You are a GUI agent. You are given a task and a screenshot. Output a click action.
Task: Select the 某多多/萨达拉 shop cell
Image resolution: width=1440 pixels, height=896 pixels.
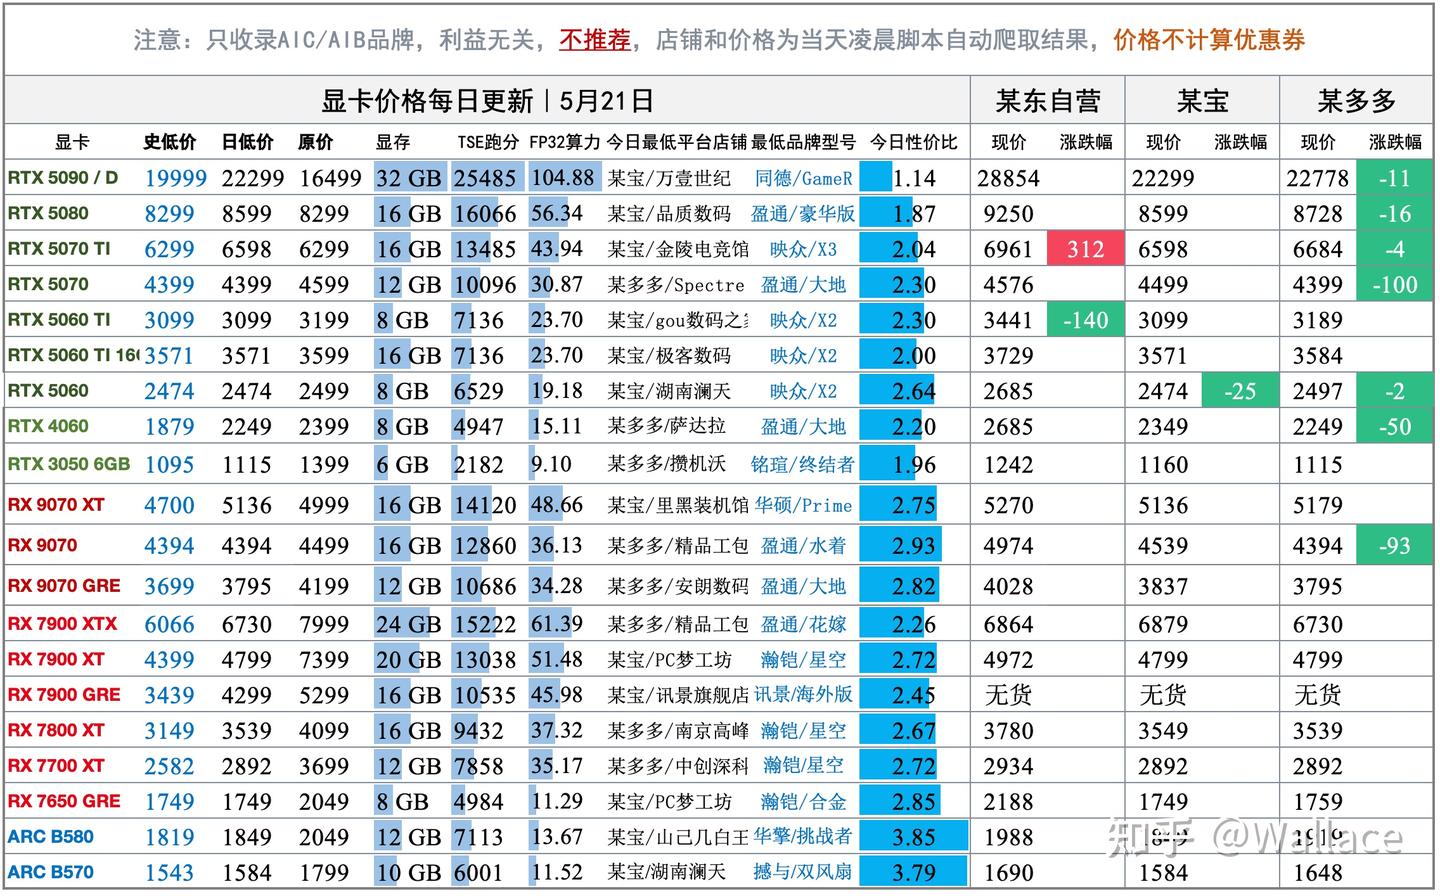point(667,427)
